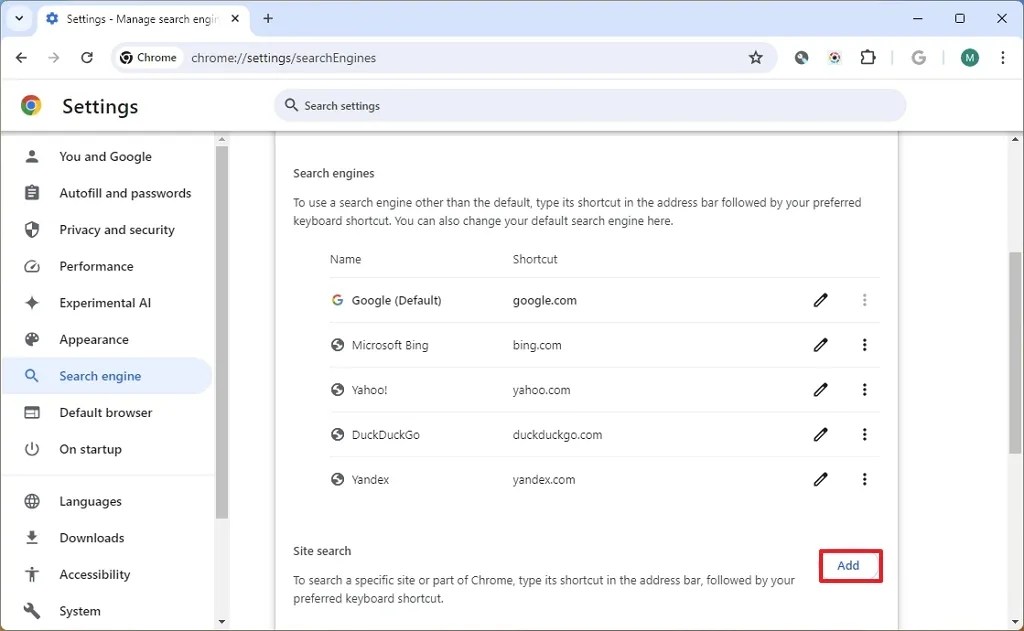Open more actions for Yahoo! search engine
This screenshot has height=631, width=1024.
point(864,390)
